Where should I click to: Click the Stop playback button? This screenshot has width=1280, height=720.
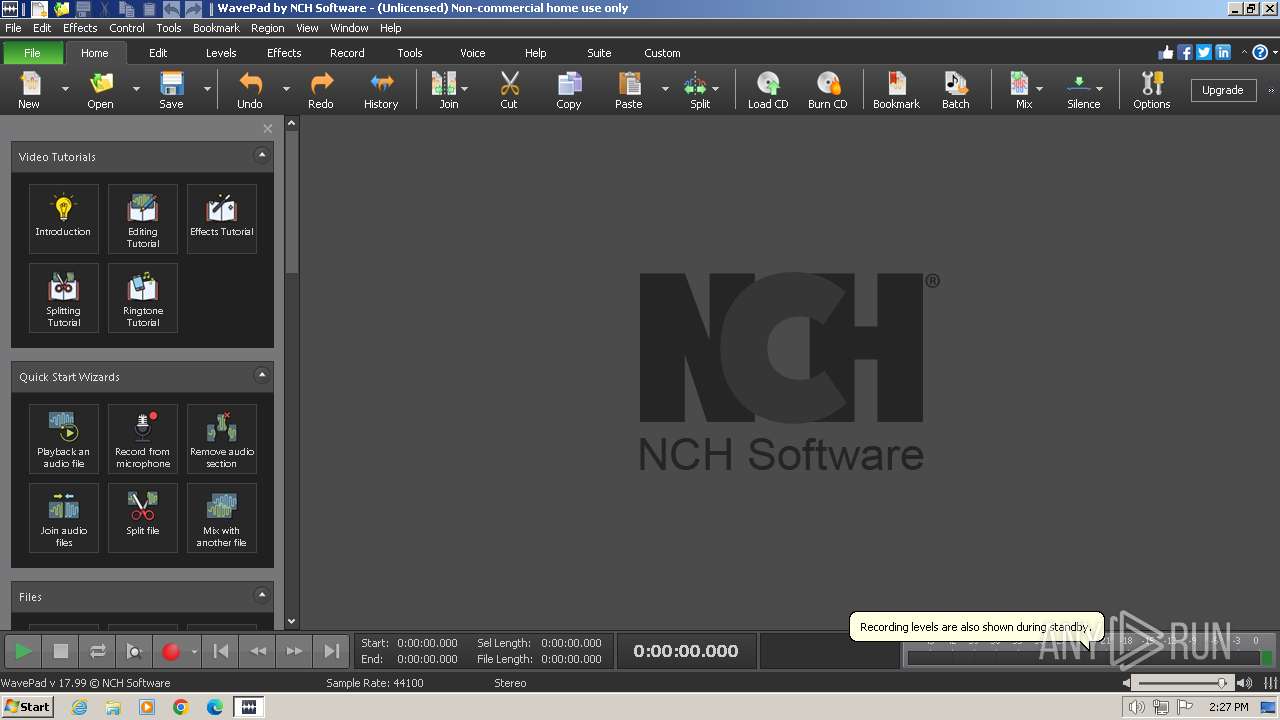(x=60, y=651)
